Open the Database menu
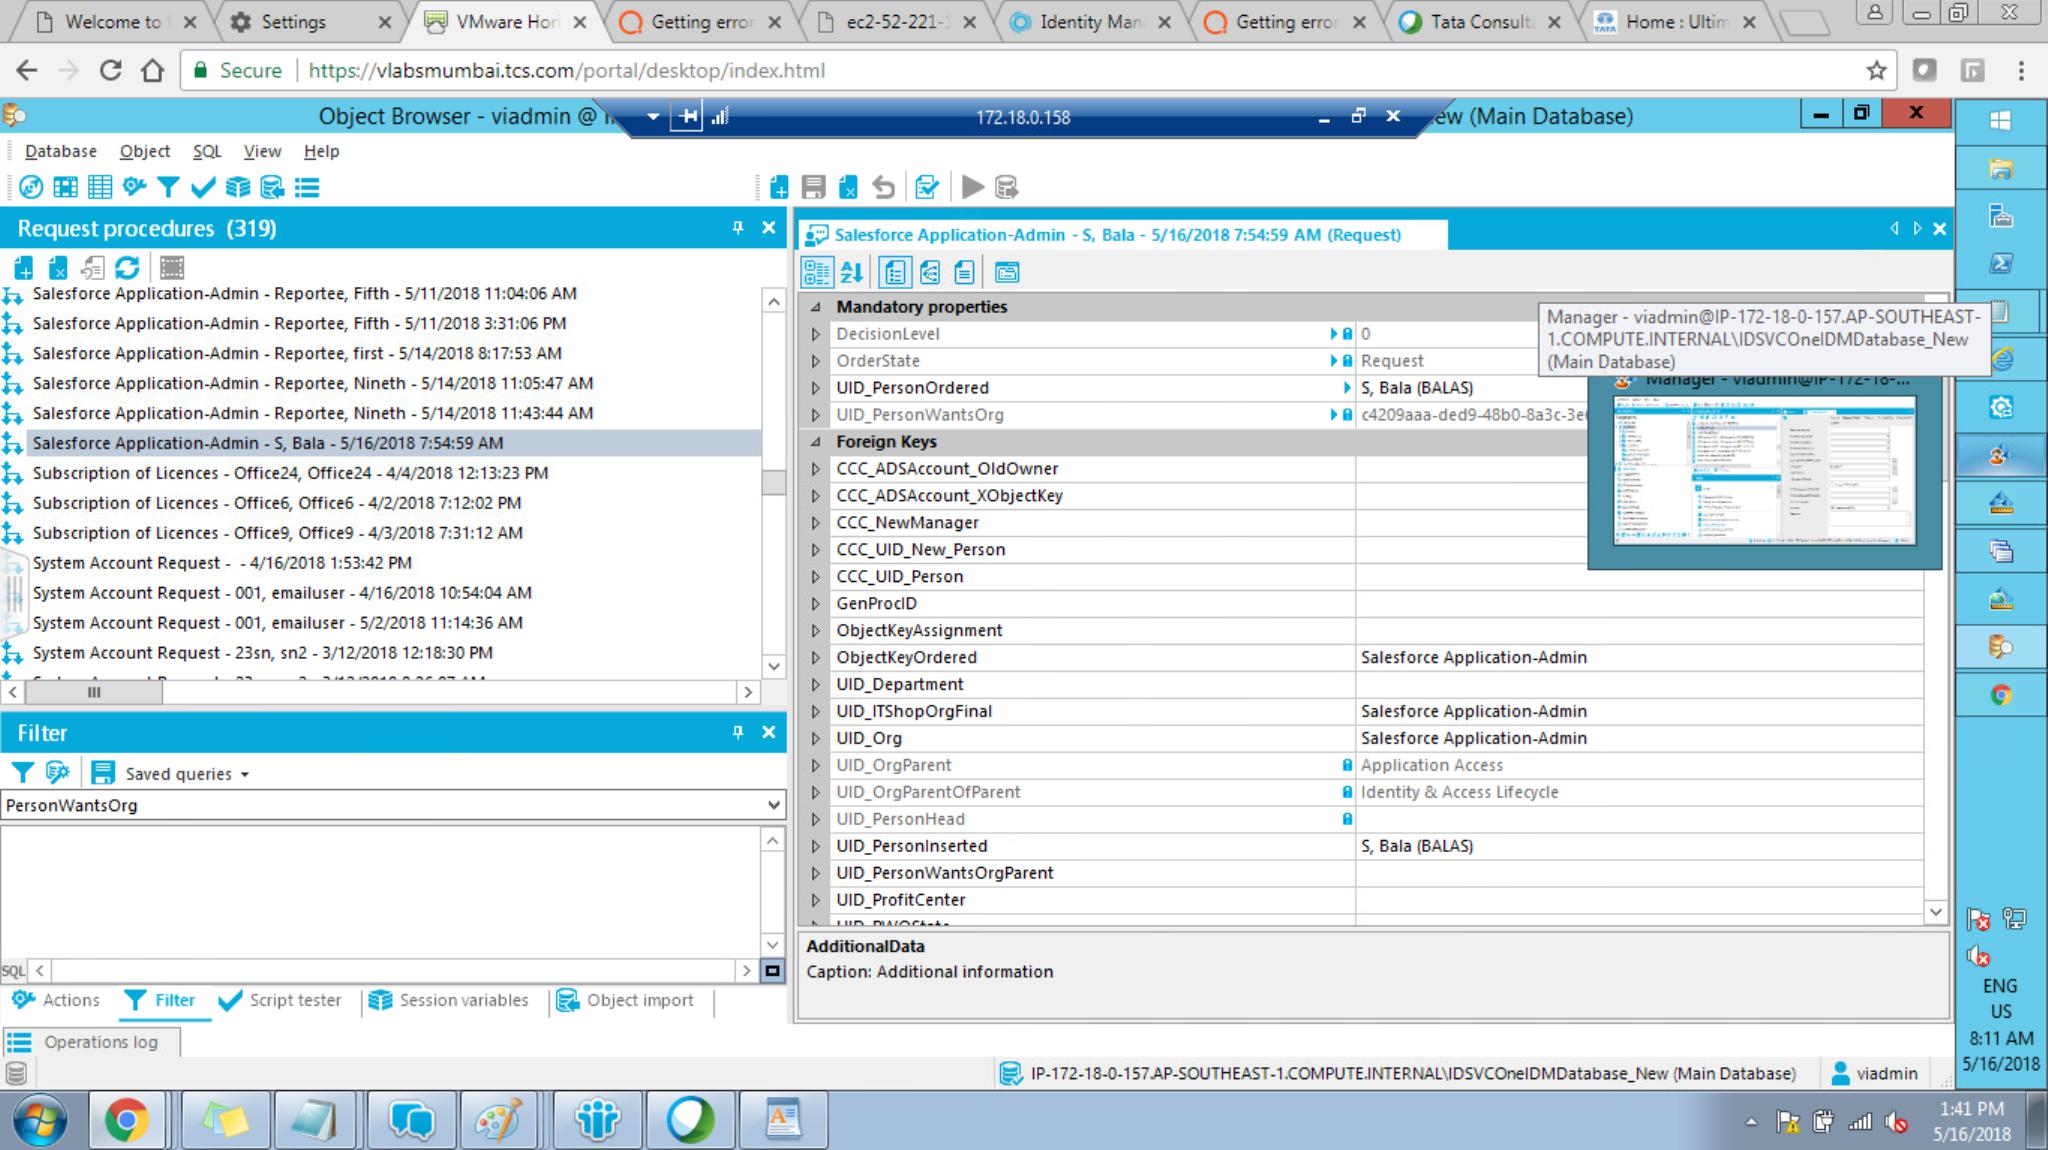This screenshot has width=2048, height=1150. pos(61,151)
